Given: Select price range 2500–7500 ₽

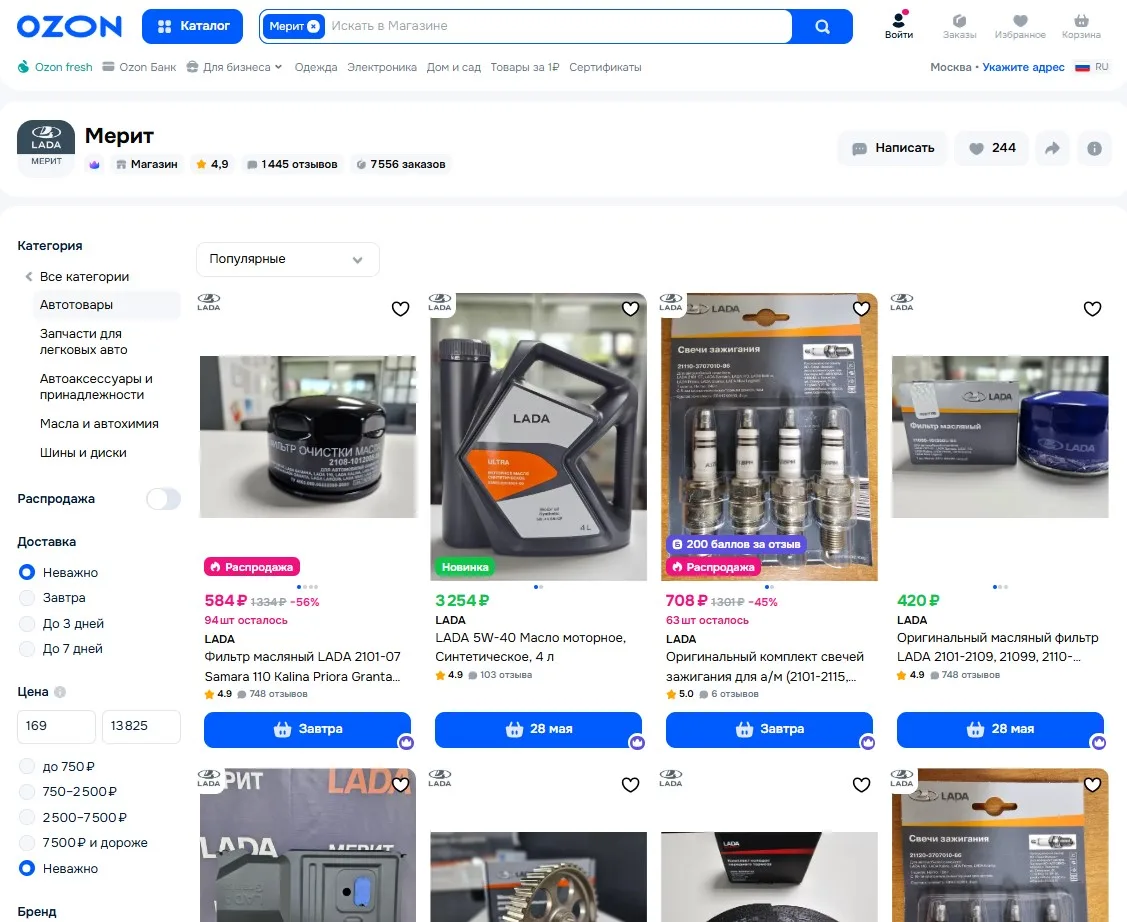Looking at the screenshot, I should [x=27, y=818].
